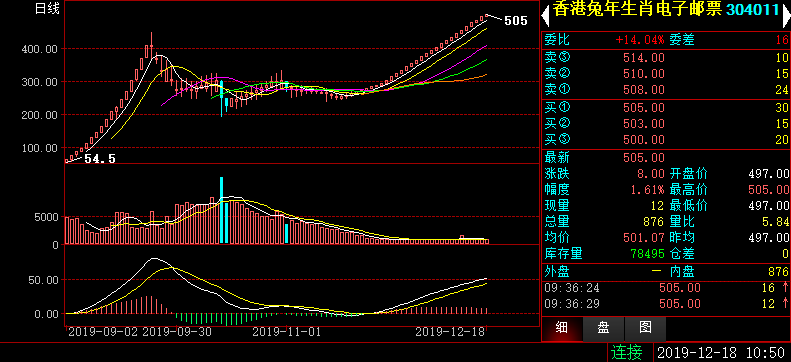
Task: Select the 买① price 505.00
Action: pyautogui.click(x=644, y=107)
